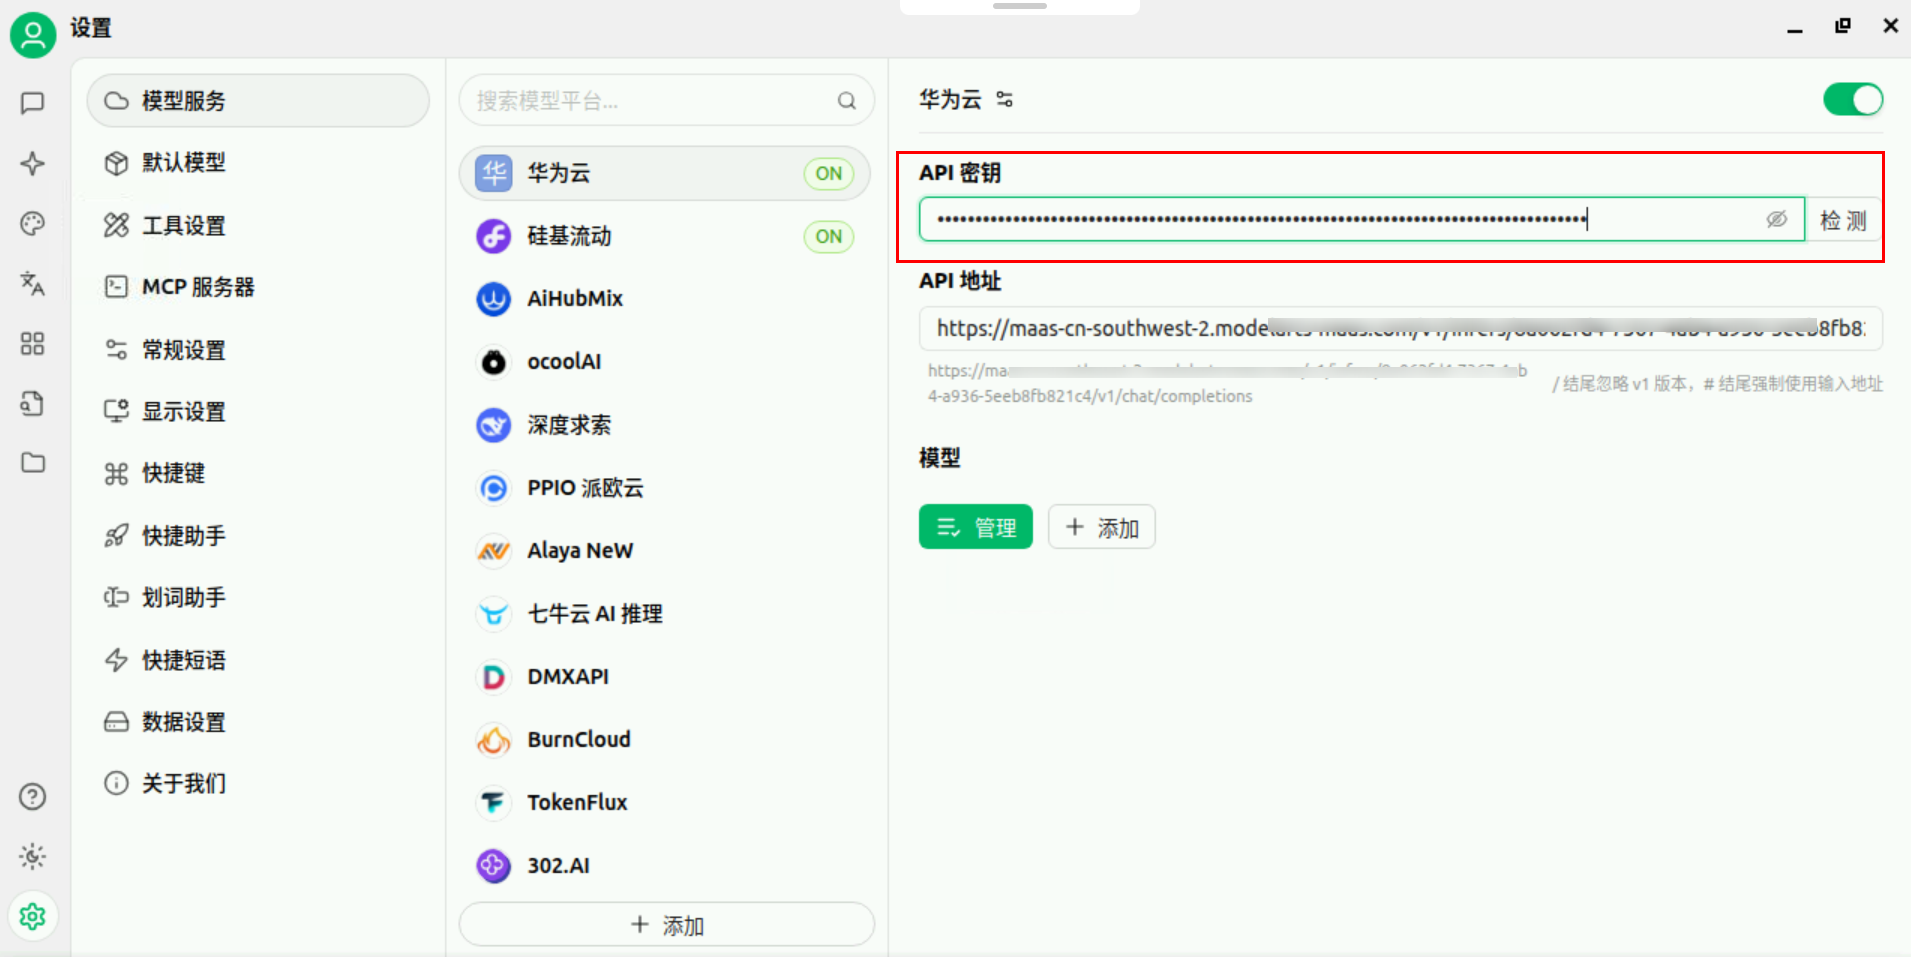1911x957 pixels.
Task: Click the 深度求索 provider logo
Action: (494, 425)
